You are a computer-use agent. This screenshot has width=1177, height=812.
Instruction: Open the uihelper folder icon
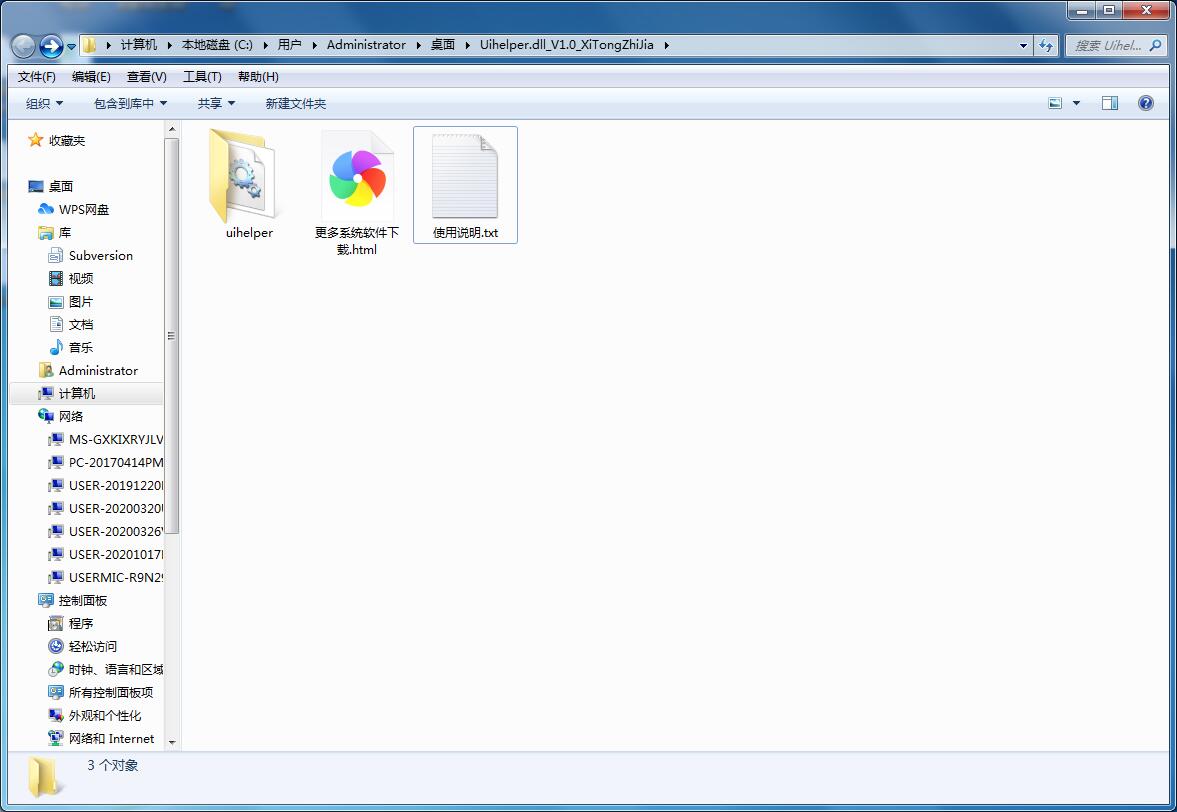click(242, 176)
